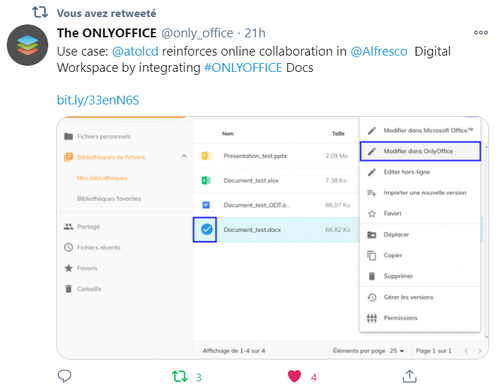Go to previous page with left chevron
This screenshot has width=500, height=390.
[x=466, y=351]
